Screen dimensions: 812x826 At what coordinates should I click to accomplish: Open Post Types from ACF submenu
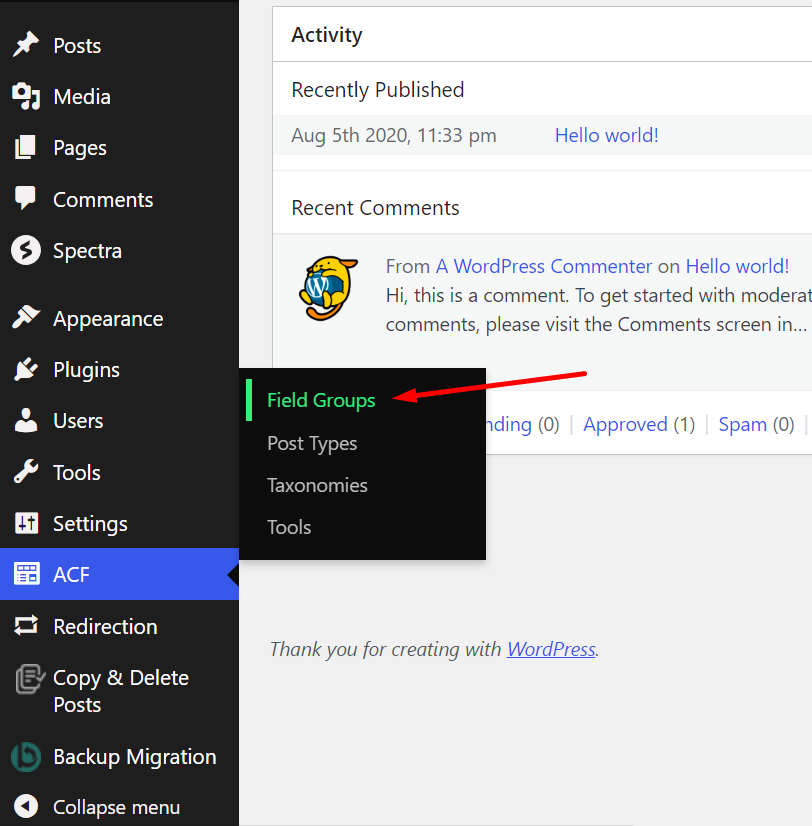(312, 443)
